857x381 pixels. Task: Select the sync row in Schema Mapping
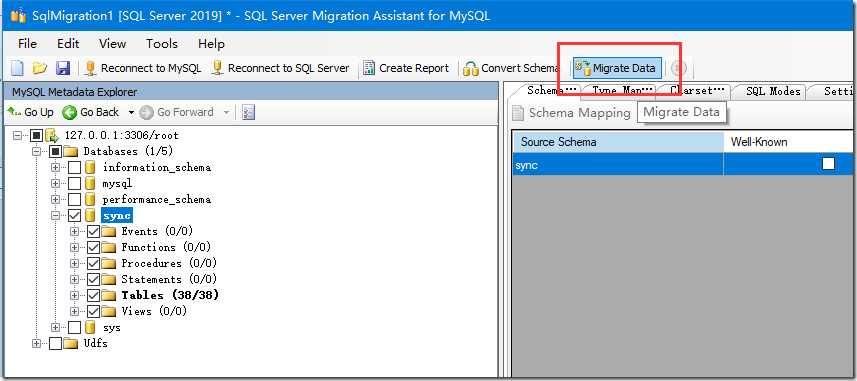pos(683,165)
